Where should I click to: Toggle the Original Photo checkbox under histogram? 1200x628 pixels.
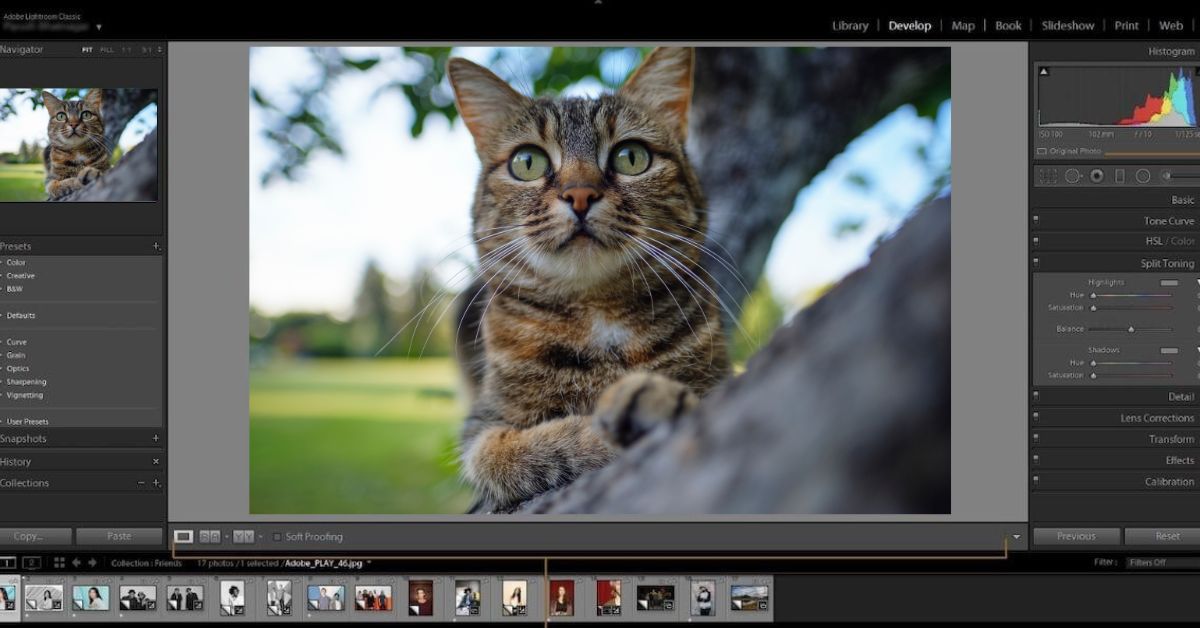[x=1042, y=152]
